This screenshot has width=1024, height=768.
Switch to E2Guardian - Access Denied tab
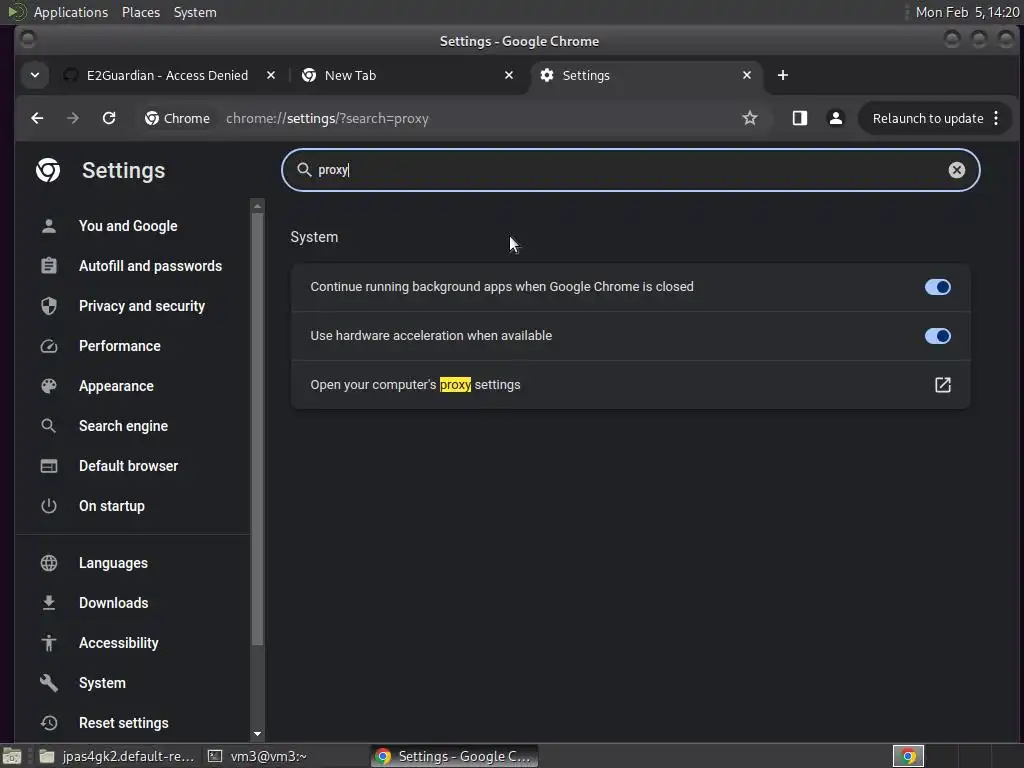point(168,76)
